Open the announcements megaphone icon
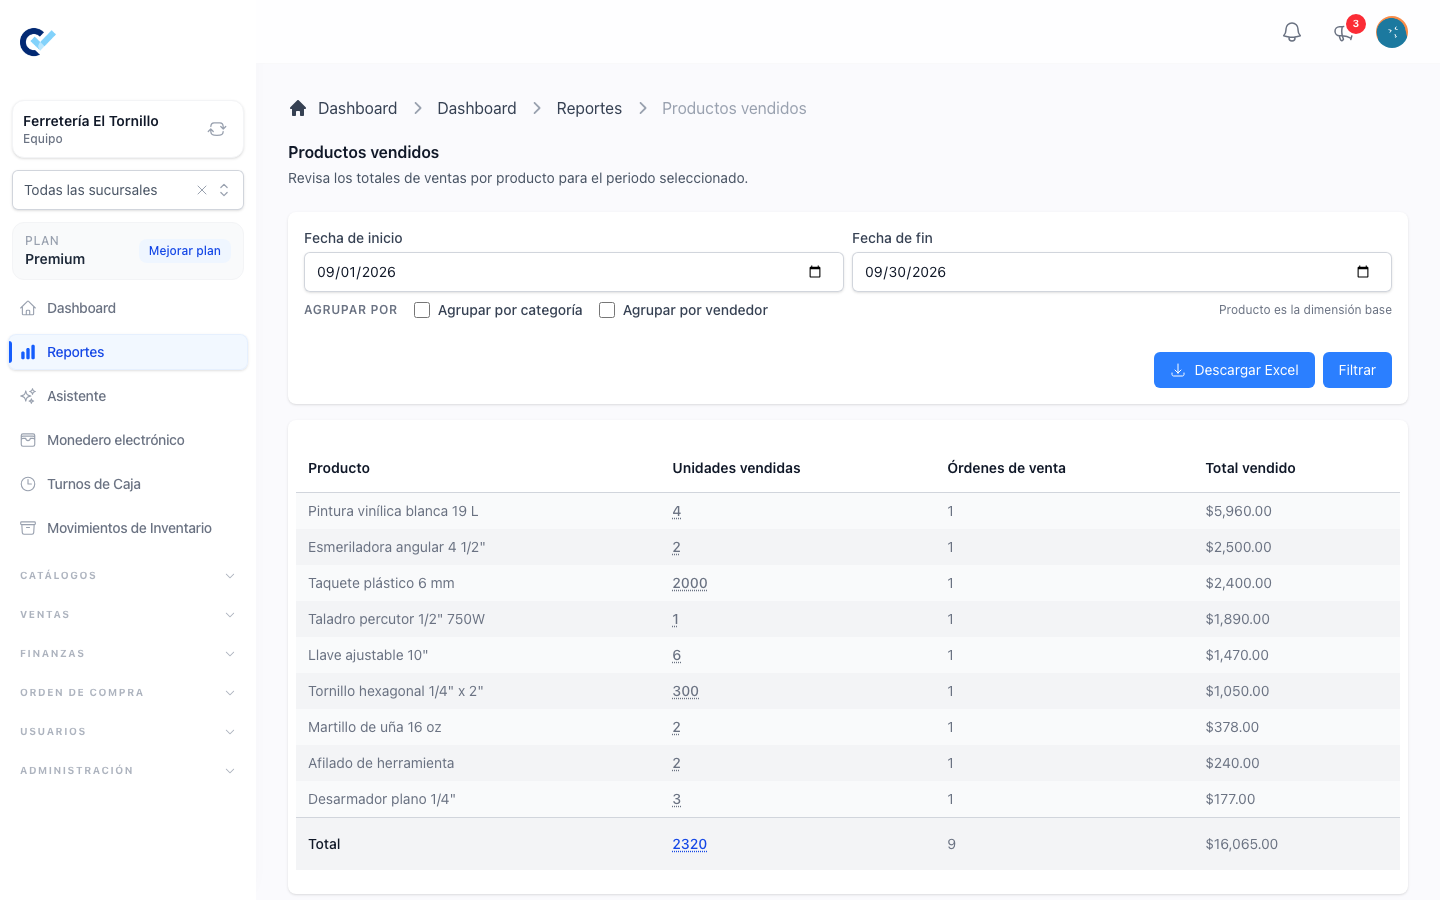 click(x=1343, y=33)
